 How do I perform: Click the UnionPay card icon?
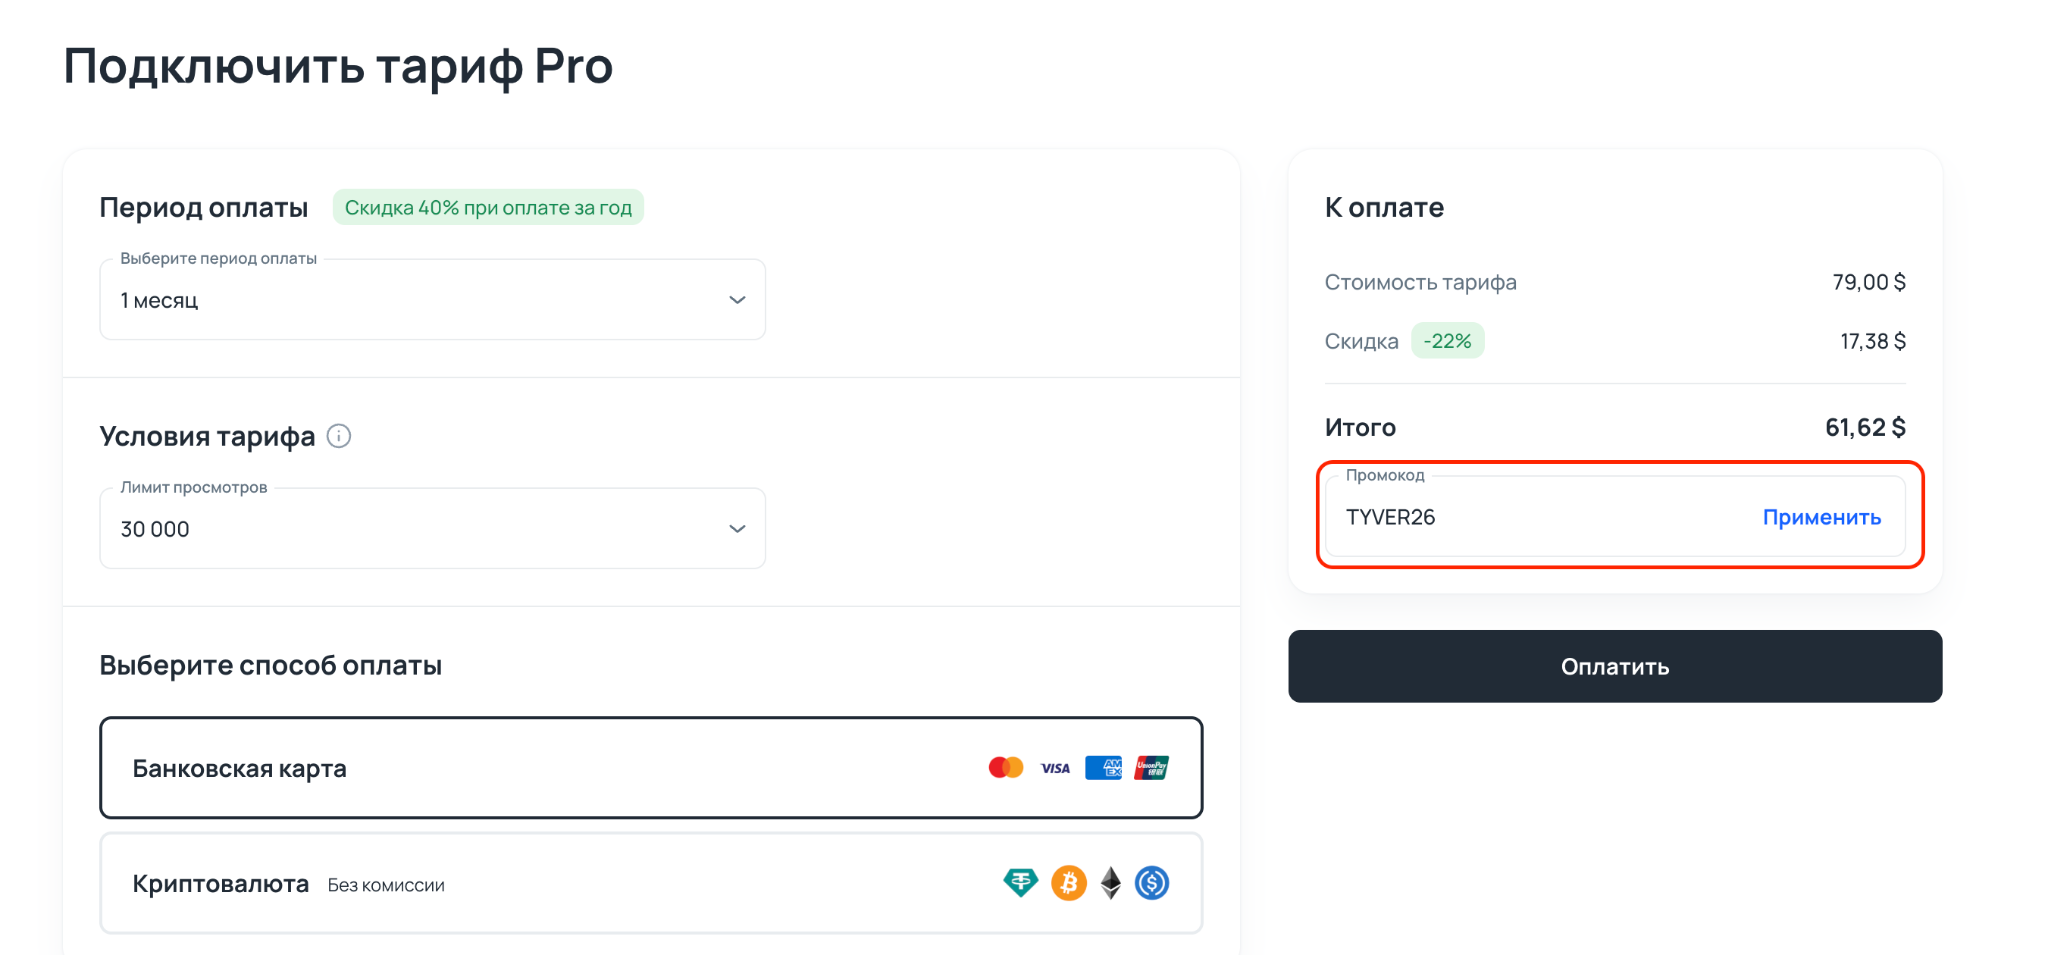pyautogui.click(x=1151, y=768)
